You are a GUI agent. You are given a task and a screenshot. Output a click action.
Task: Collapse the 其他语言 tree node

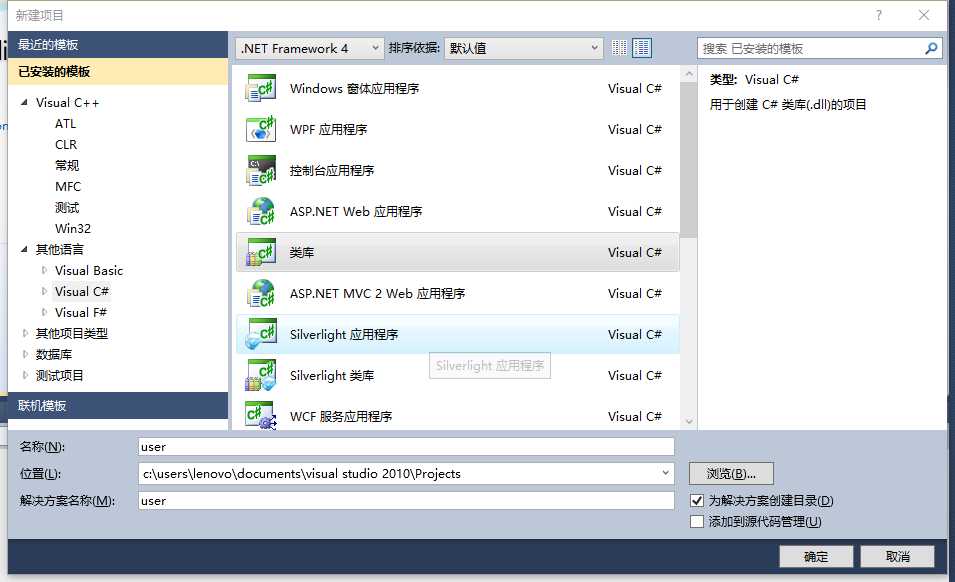(24, 249)
